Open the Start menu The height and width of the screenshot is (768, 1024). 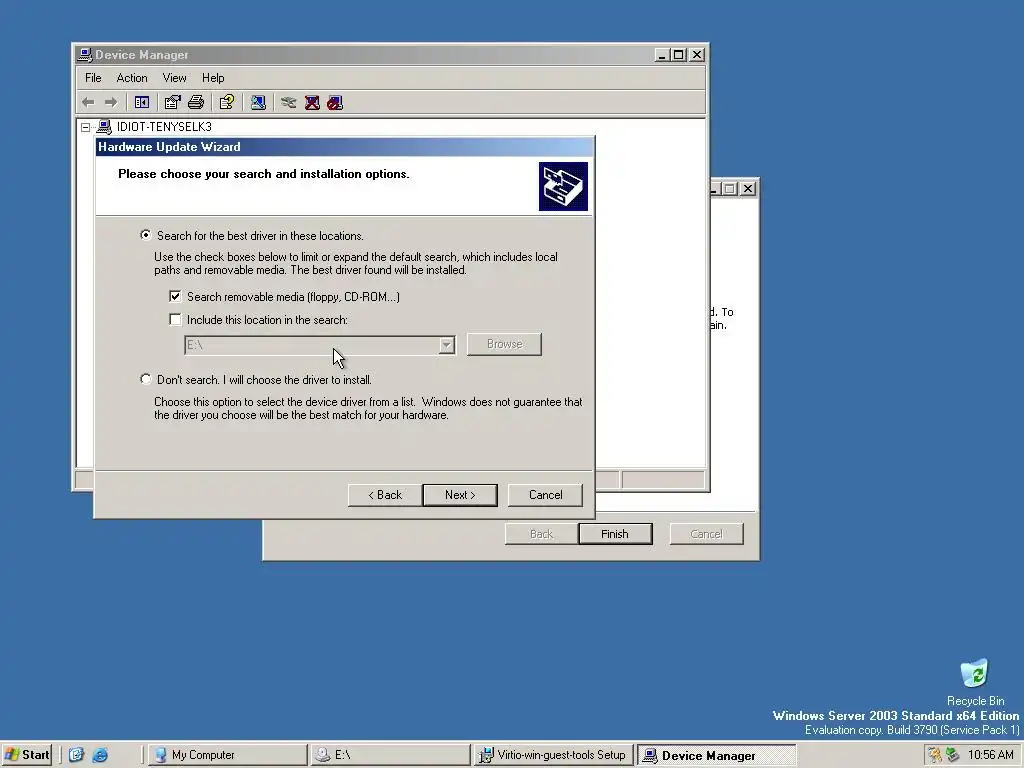[27, 755]
